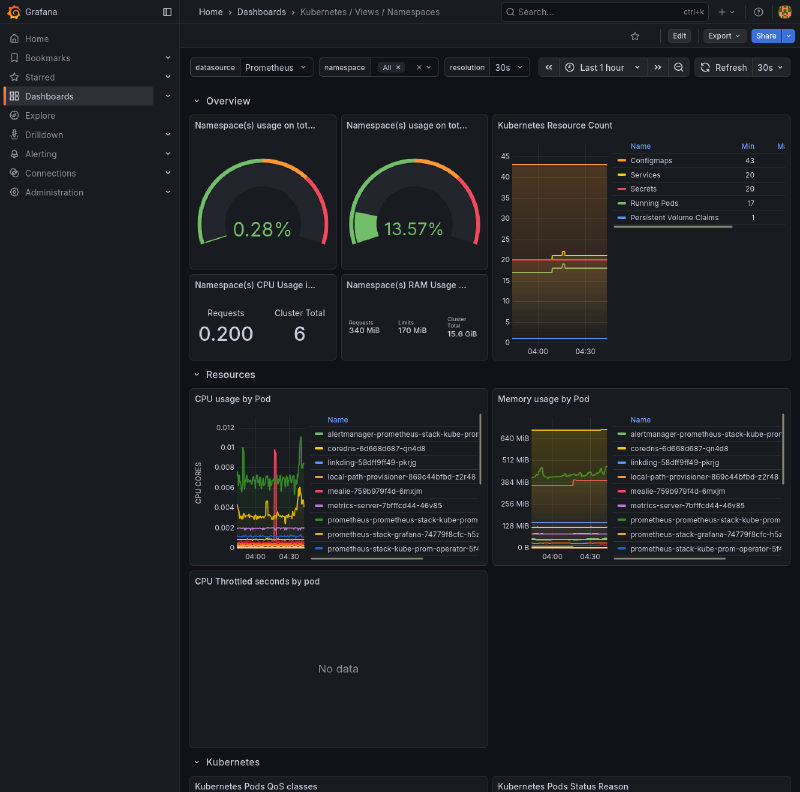Collapse the navigation sidebar

point(166,11)
